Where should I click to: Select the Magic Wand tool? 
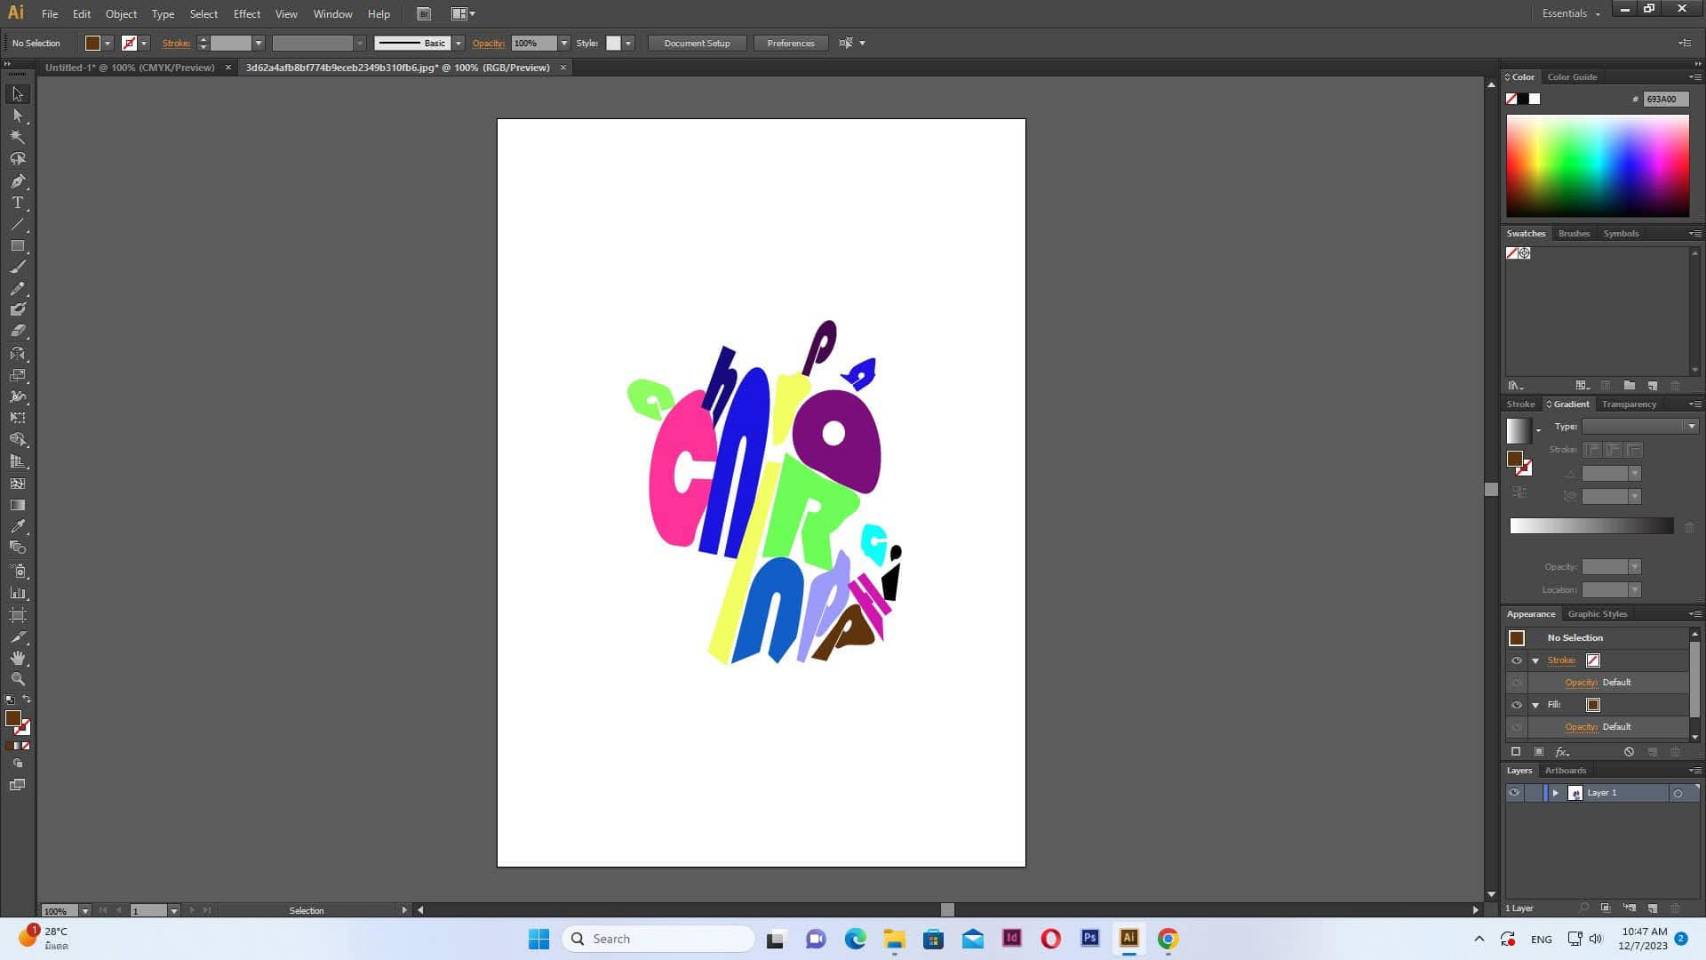[18, 137]
